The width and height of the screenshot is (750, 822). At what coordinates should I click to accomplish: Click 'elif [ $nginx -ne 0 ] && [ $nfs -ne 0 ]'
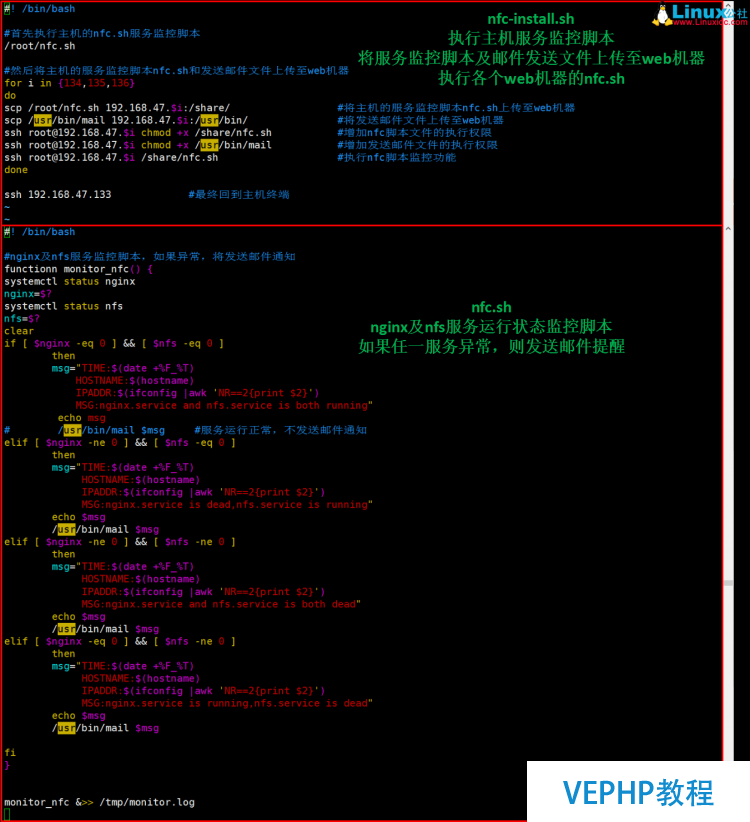point(120,542)
